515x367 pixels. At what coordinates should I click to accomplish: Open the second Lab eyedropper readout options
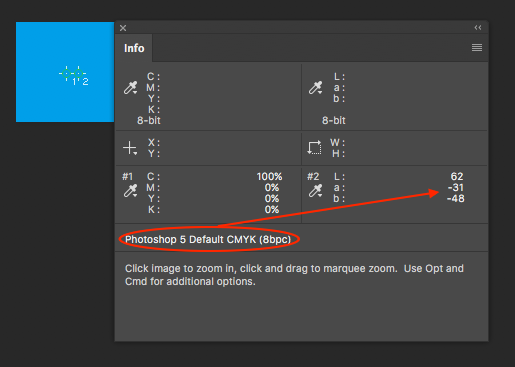tap(315, 88)
